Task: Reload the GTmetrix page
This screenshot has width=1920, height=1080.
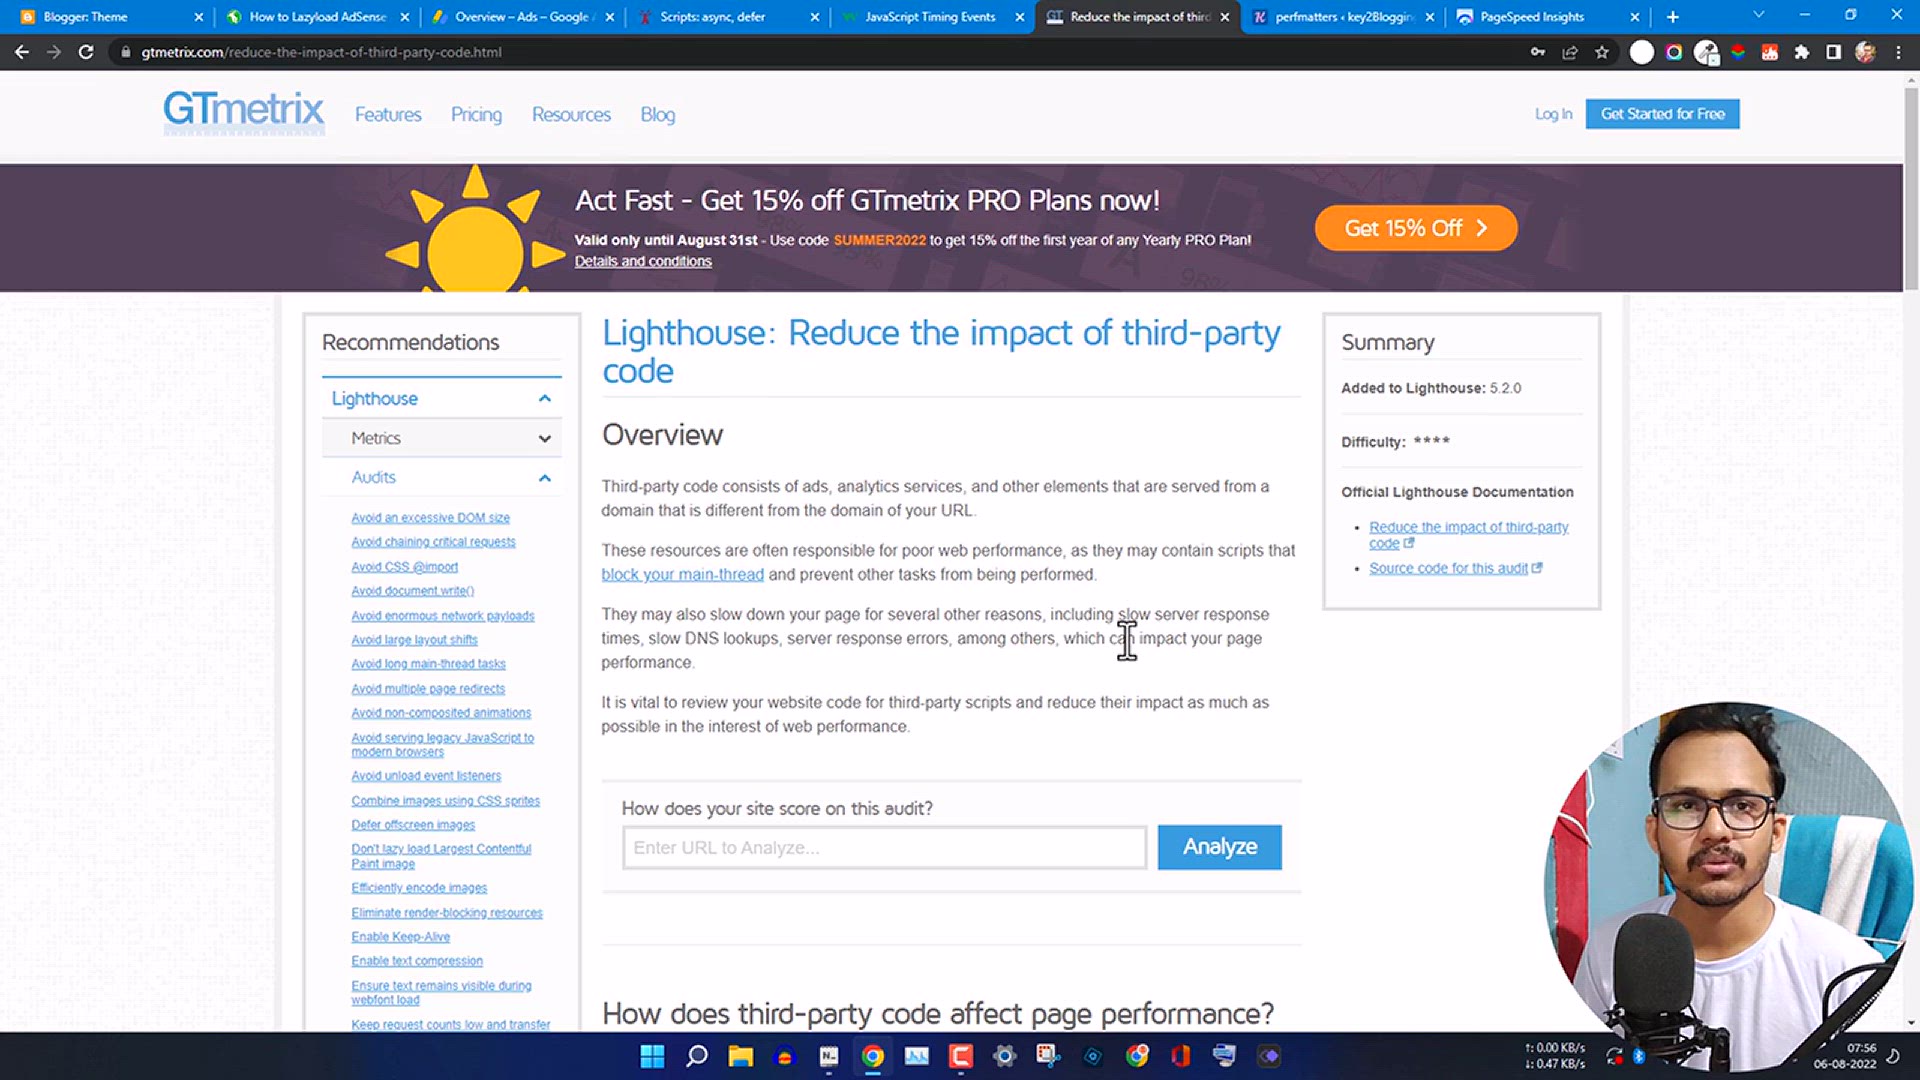Action: [86, 52]
